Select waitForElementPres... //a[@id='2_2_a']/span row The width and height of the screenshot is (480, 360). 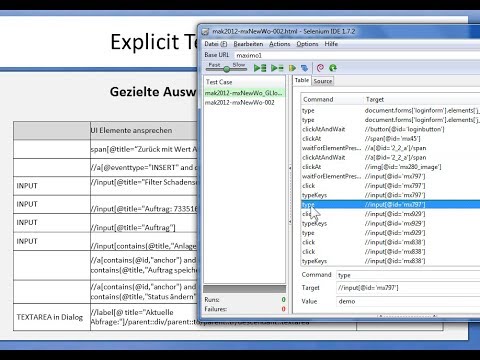390,148
